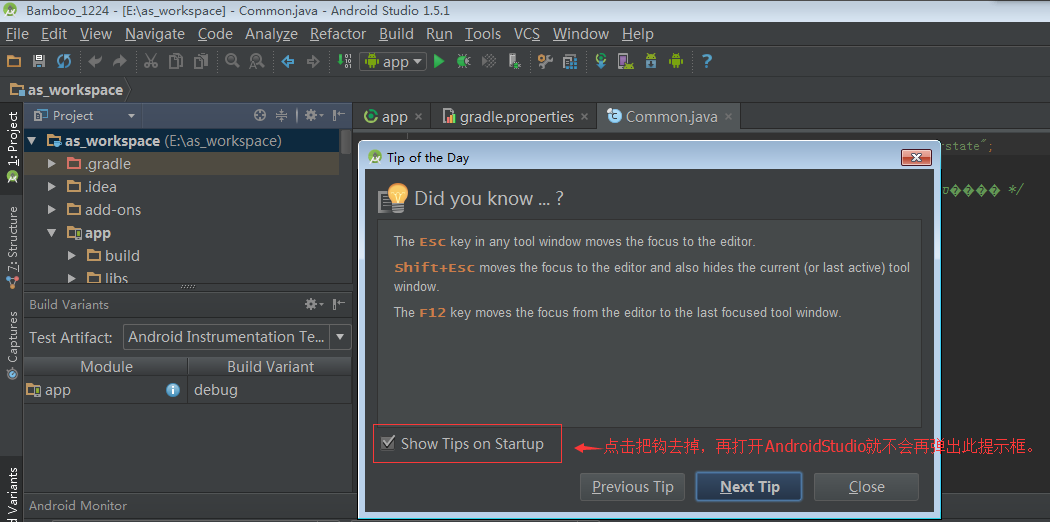This screenshot has height=522, width=1050.
Task: Expand the add-ons folder node
Action: point(52,209)
